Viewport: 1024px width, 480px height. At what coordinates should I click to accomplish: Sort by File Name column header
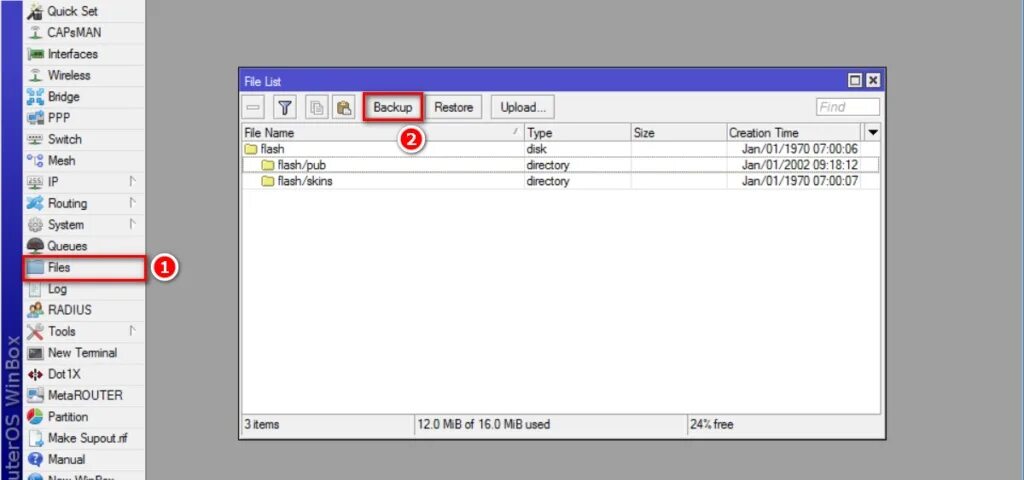pos(383,133)
